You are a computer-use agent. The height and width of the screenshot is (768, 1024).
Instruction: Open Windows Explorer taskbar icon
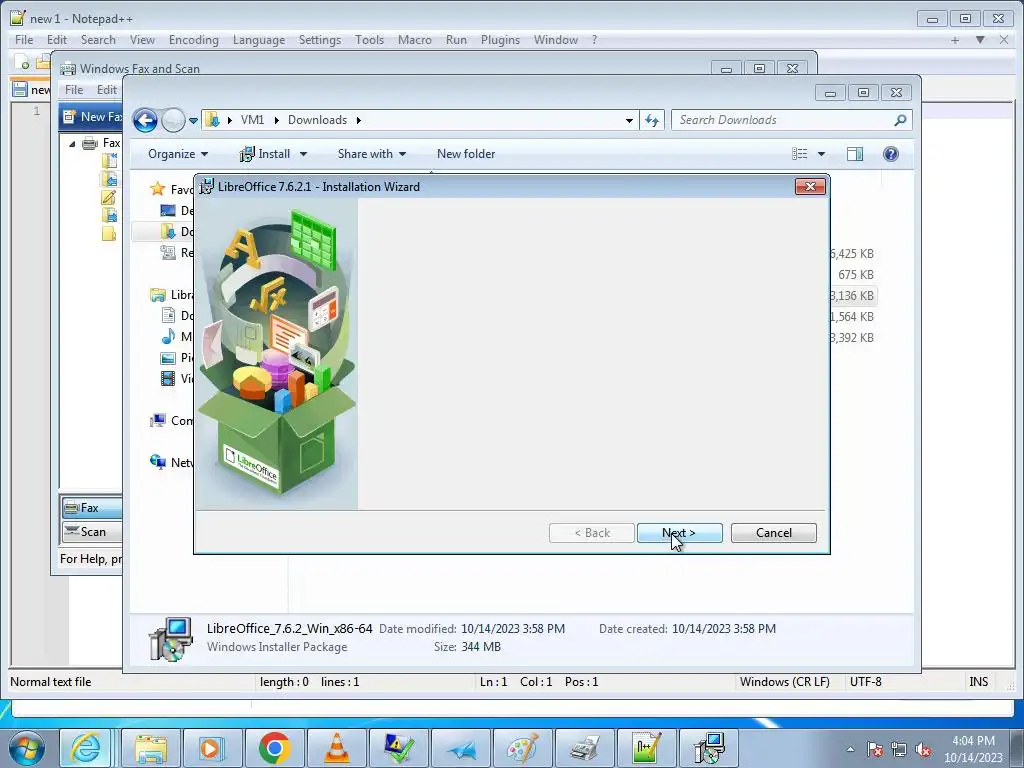tap(150, 748)
